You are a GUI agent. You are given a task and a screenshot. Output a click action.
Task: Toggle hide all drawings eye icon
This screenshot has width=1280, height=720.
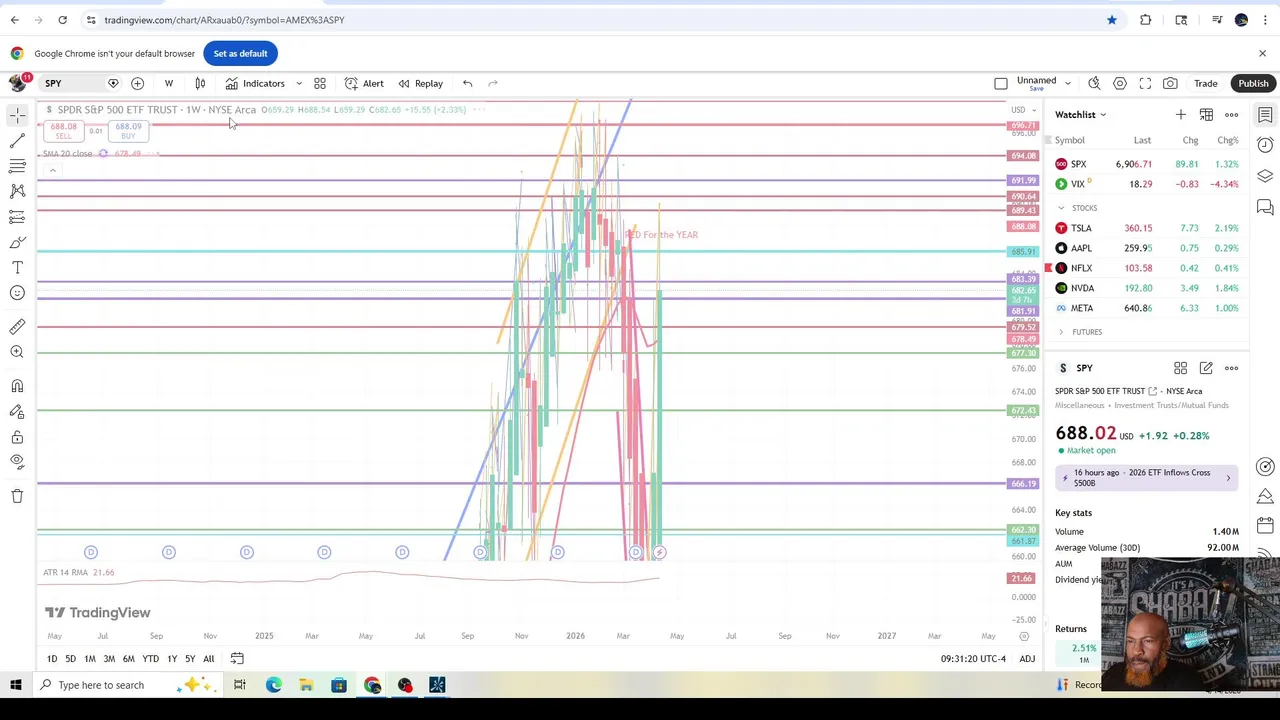point(17,462)
